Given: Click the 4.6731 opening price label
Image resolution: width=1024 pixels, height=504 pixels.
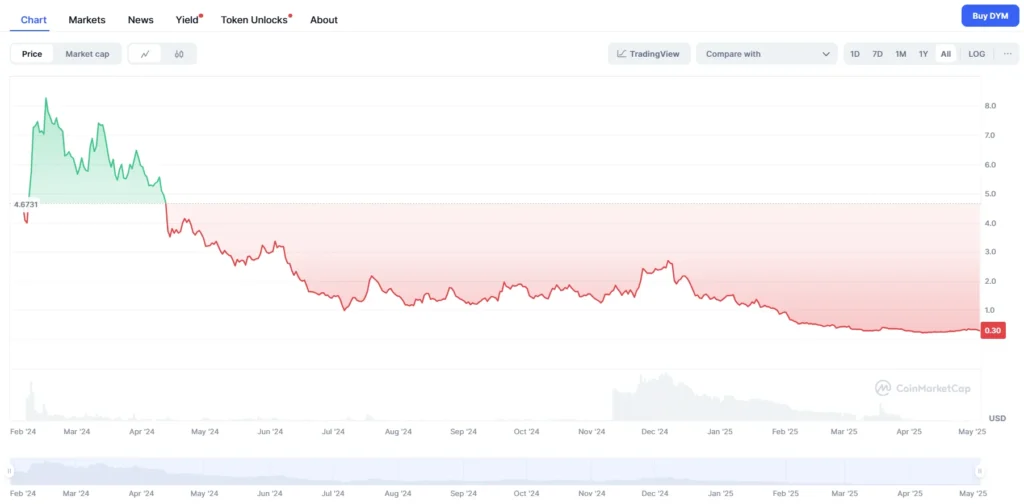Looking at the screenshot, I should (x=25, y=204).
